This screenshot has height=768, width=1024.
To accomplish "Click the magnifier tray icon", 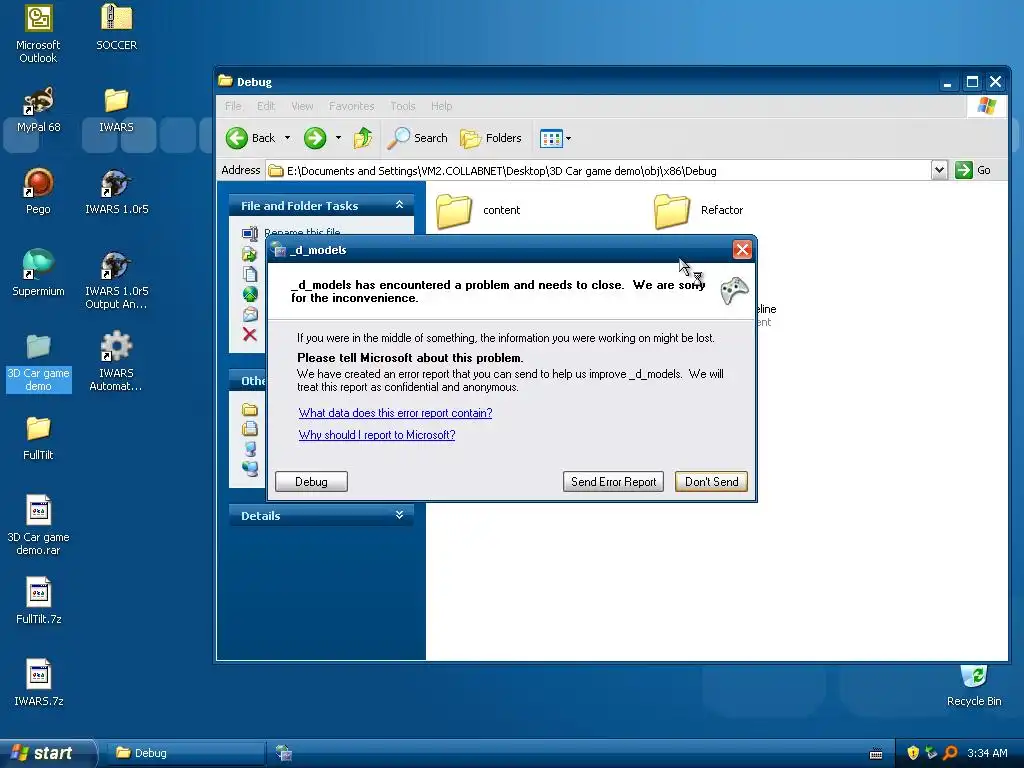I will point(950,753).
